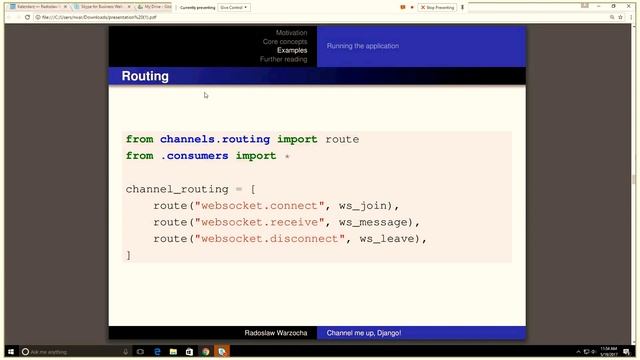
Task: Click the Cortana microphone icon
Action: 125,351
